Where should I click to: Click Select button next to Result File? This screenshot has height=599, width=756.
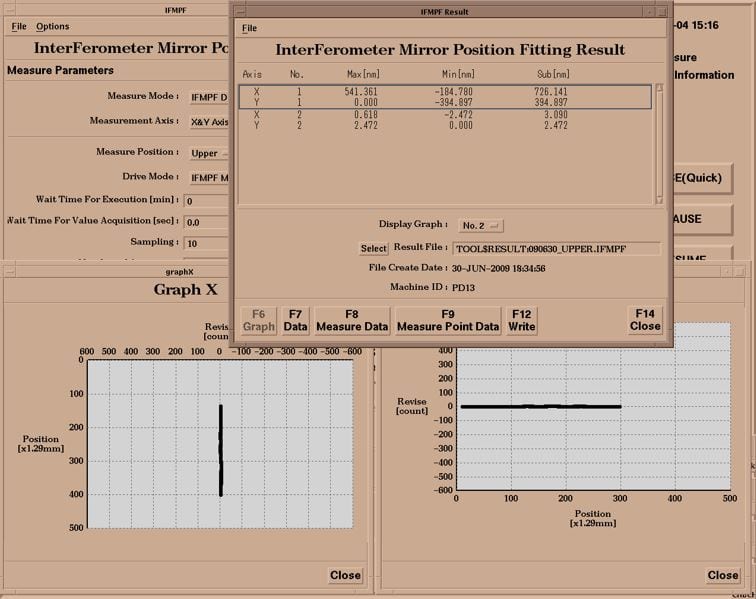click(x=374, y=248)
